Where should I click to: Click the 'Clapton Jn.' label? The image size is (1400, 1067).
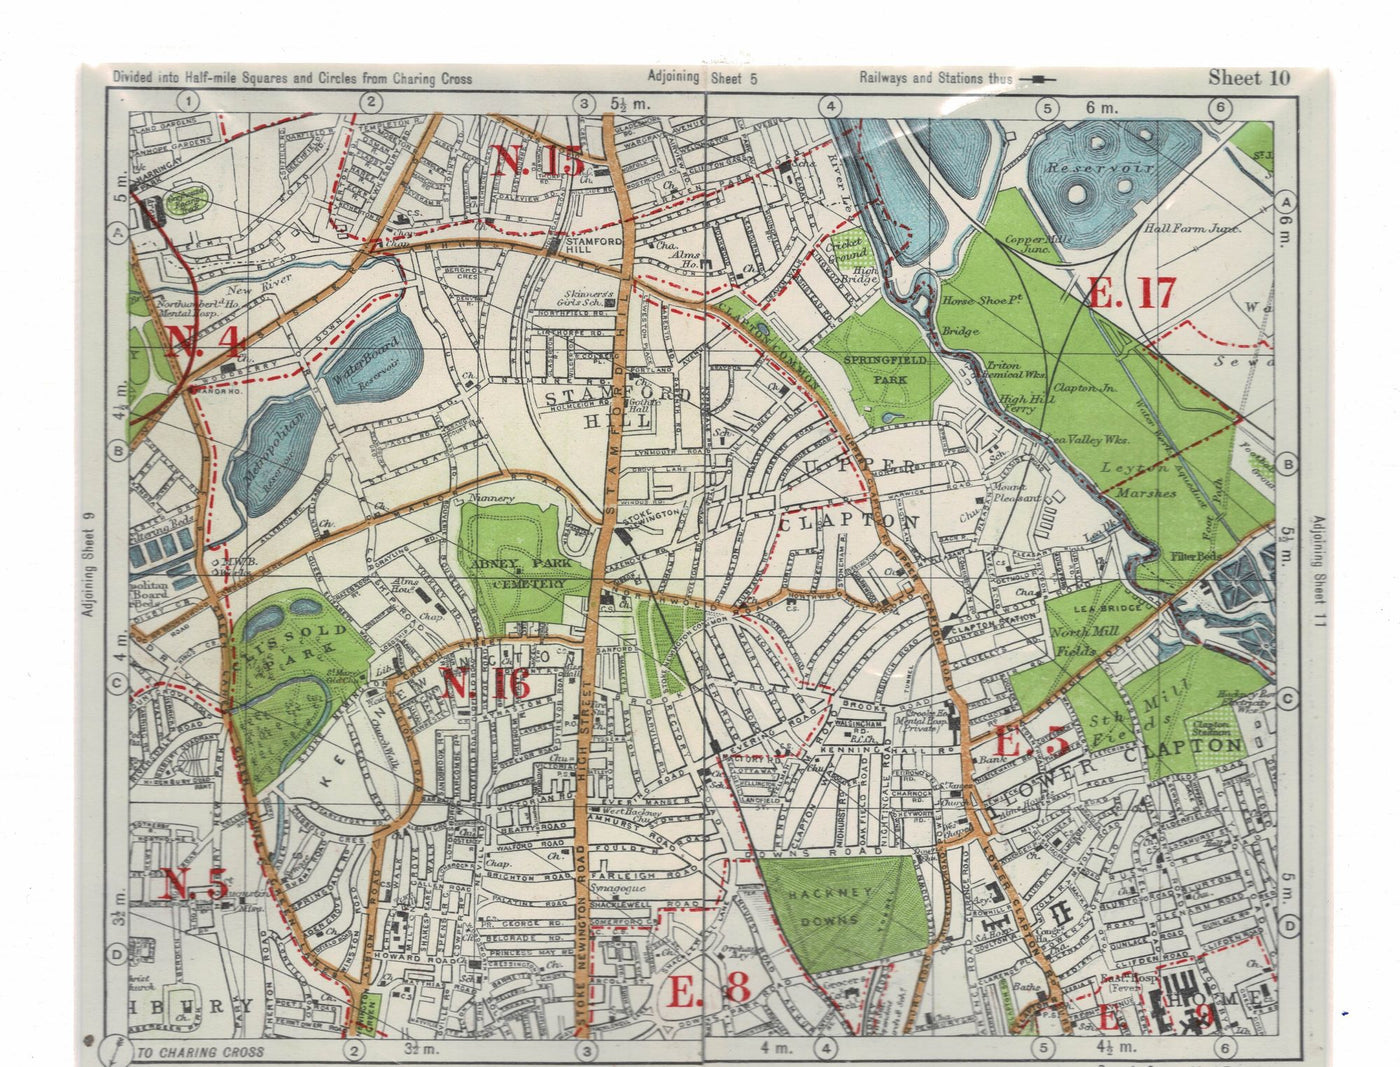[1085, 388]
